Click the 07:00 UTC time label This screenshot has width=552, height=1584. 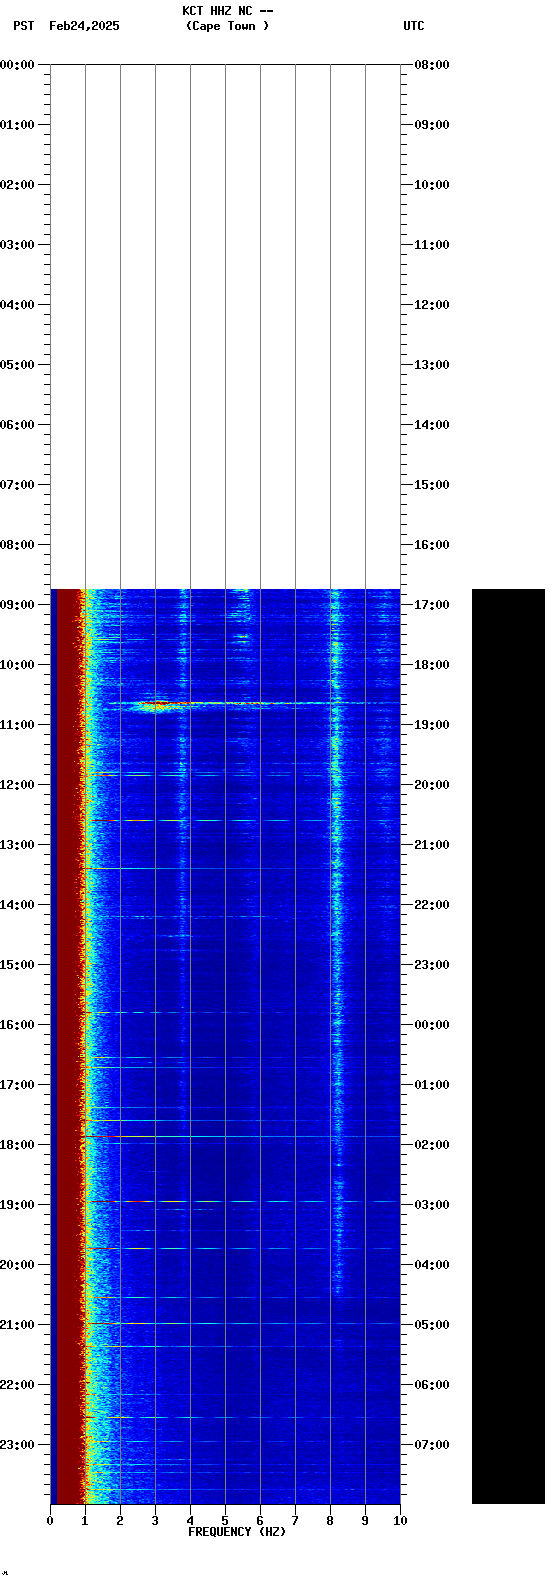click(432, 1445)
